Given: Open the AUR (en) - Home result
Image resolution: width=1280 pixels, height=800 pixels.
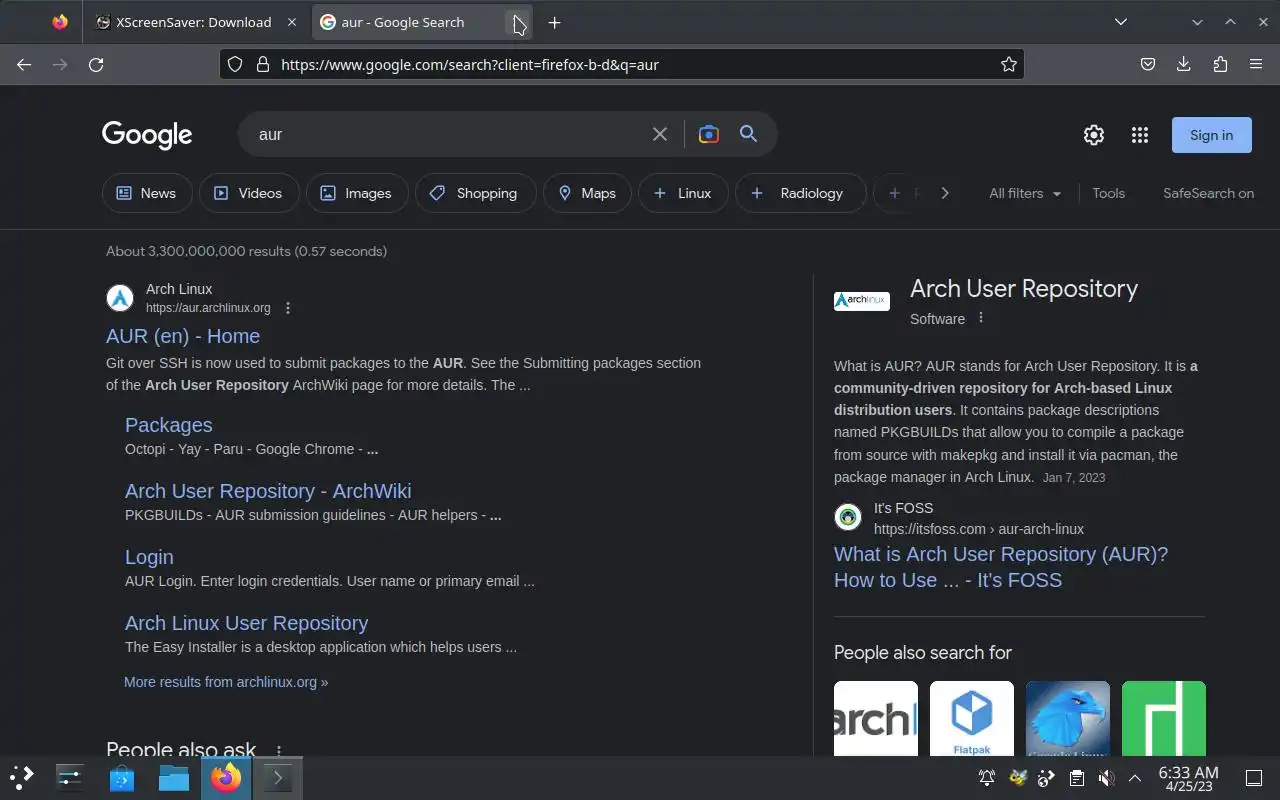Looking at the screenshot, I should 183,336.
